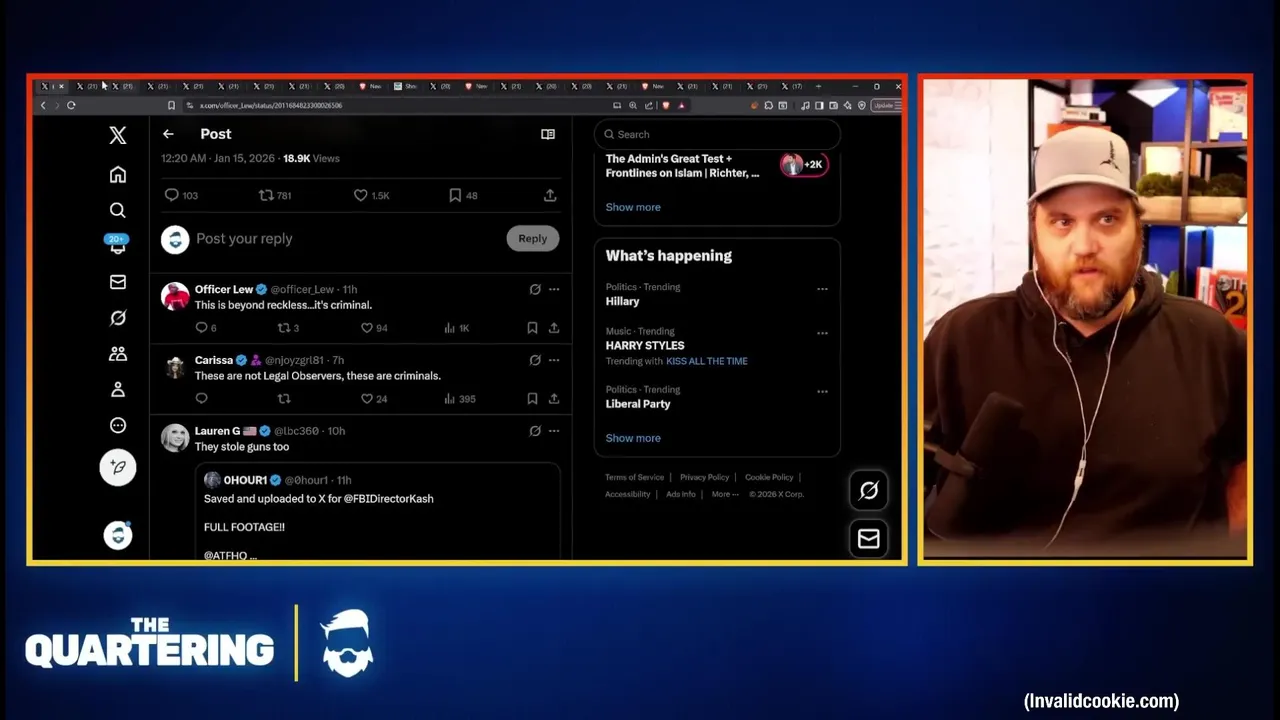Open Notifications bell with 20+ badge
Image resolution: width=1280 pixels, height=720 pixels.
point(118,245)
